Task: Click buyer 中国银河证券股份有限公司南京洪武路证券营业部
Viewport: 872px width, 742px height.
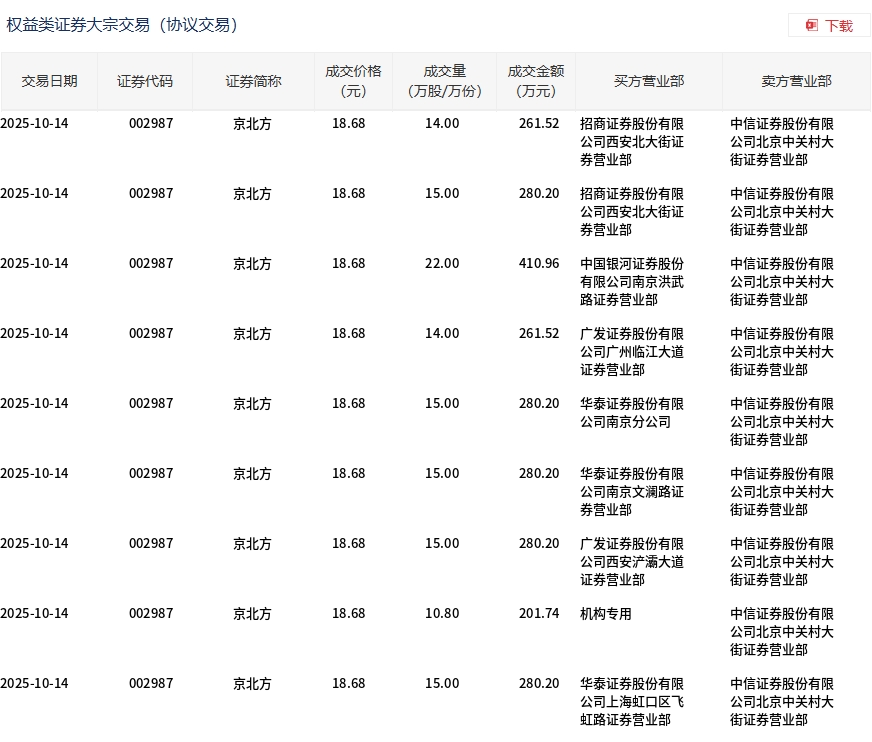Action: (x=632, y=281)
